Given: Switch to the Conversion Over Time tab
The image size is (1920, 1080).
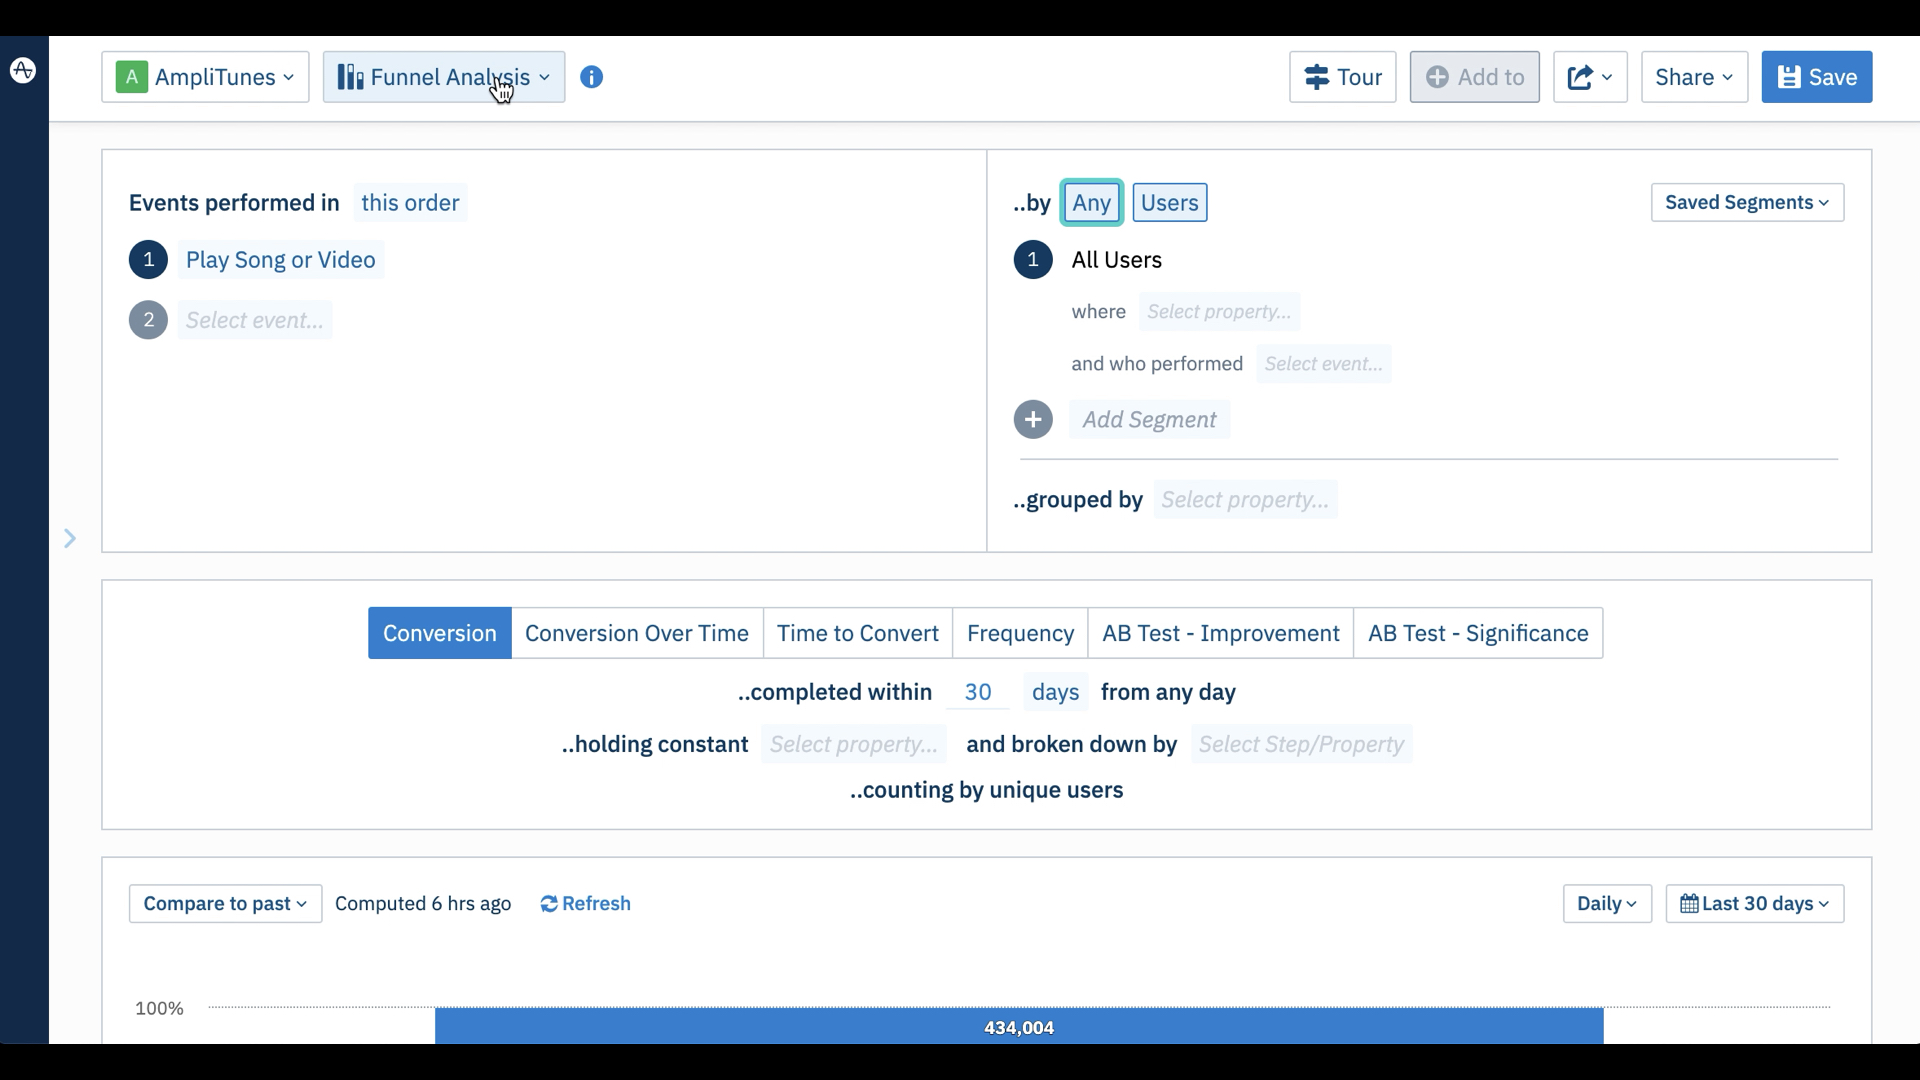Looking at the screenshot, I should coord(637,634).
